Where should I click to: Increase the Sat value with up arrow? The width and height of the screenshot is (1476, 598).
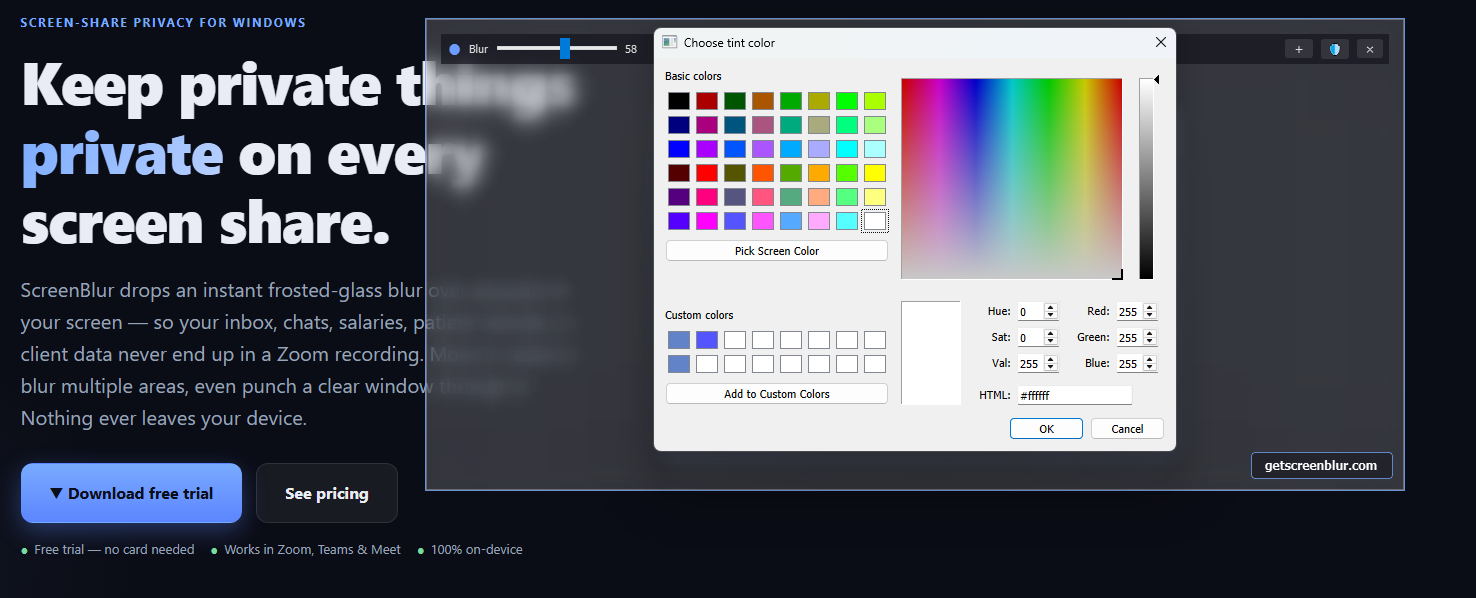point(1051,334)
